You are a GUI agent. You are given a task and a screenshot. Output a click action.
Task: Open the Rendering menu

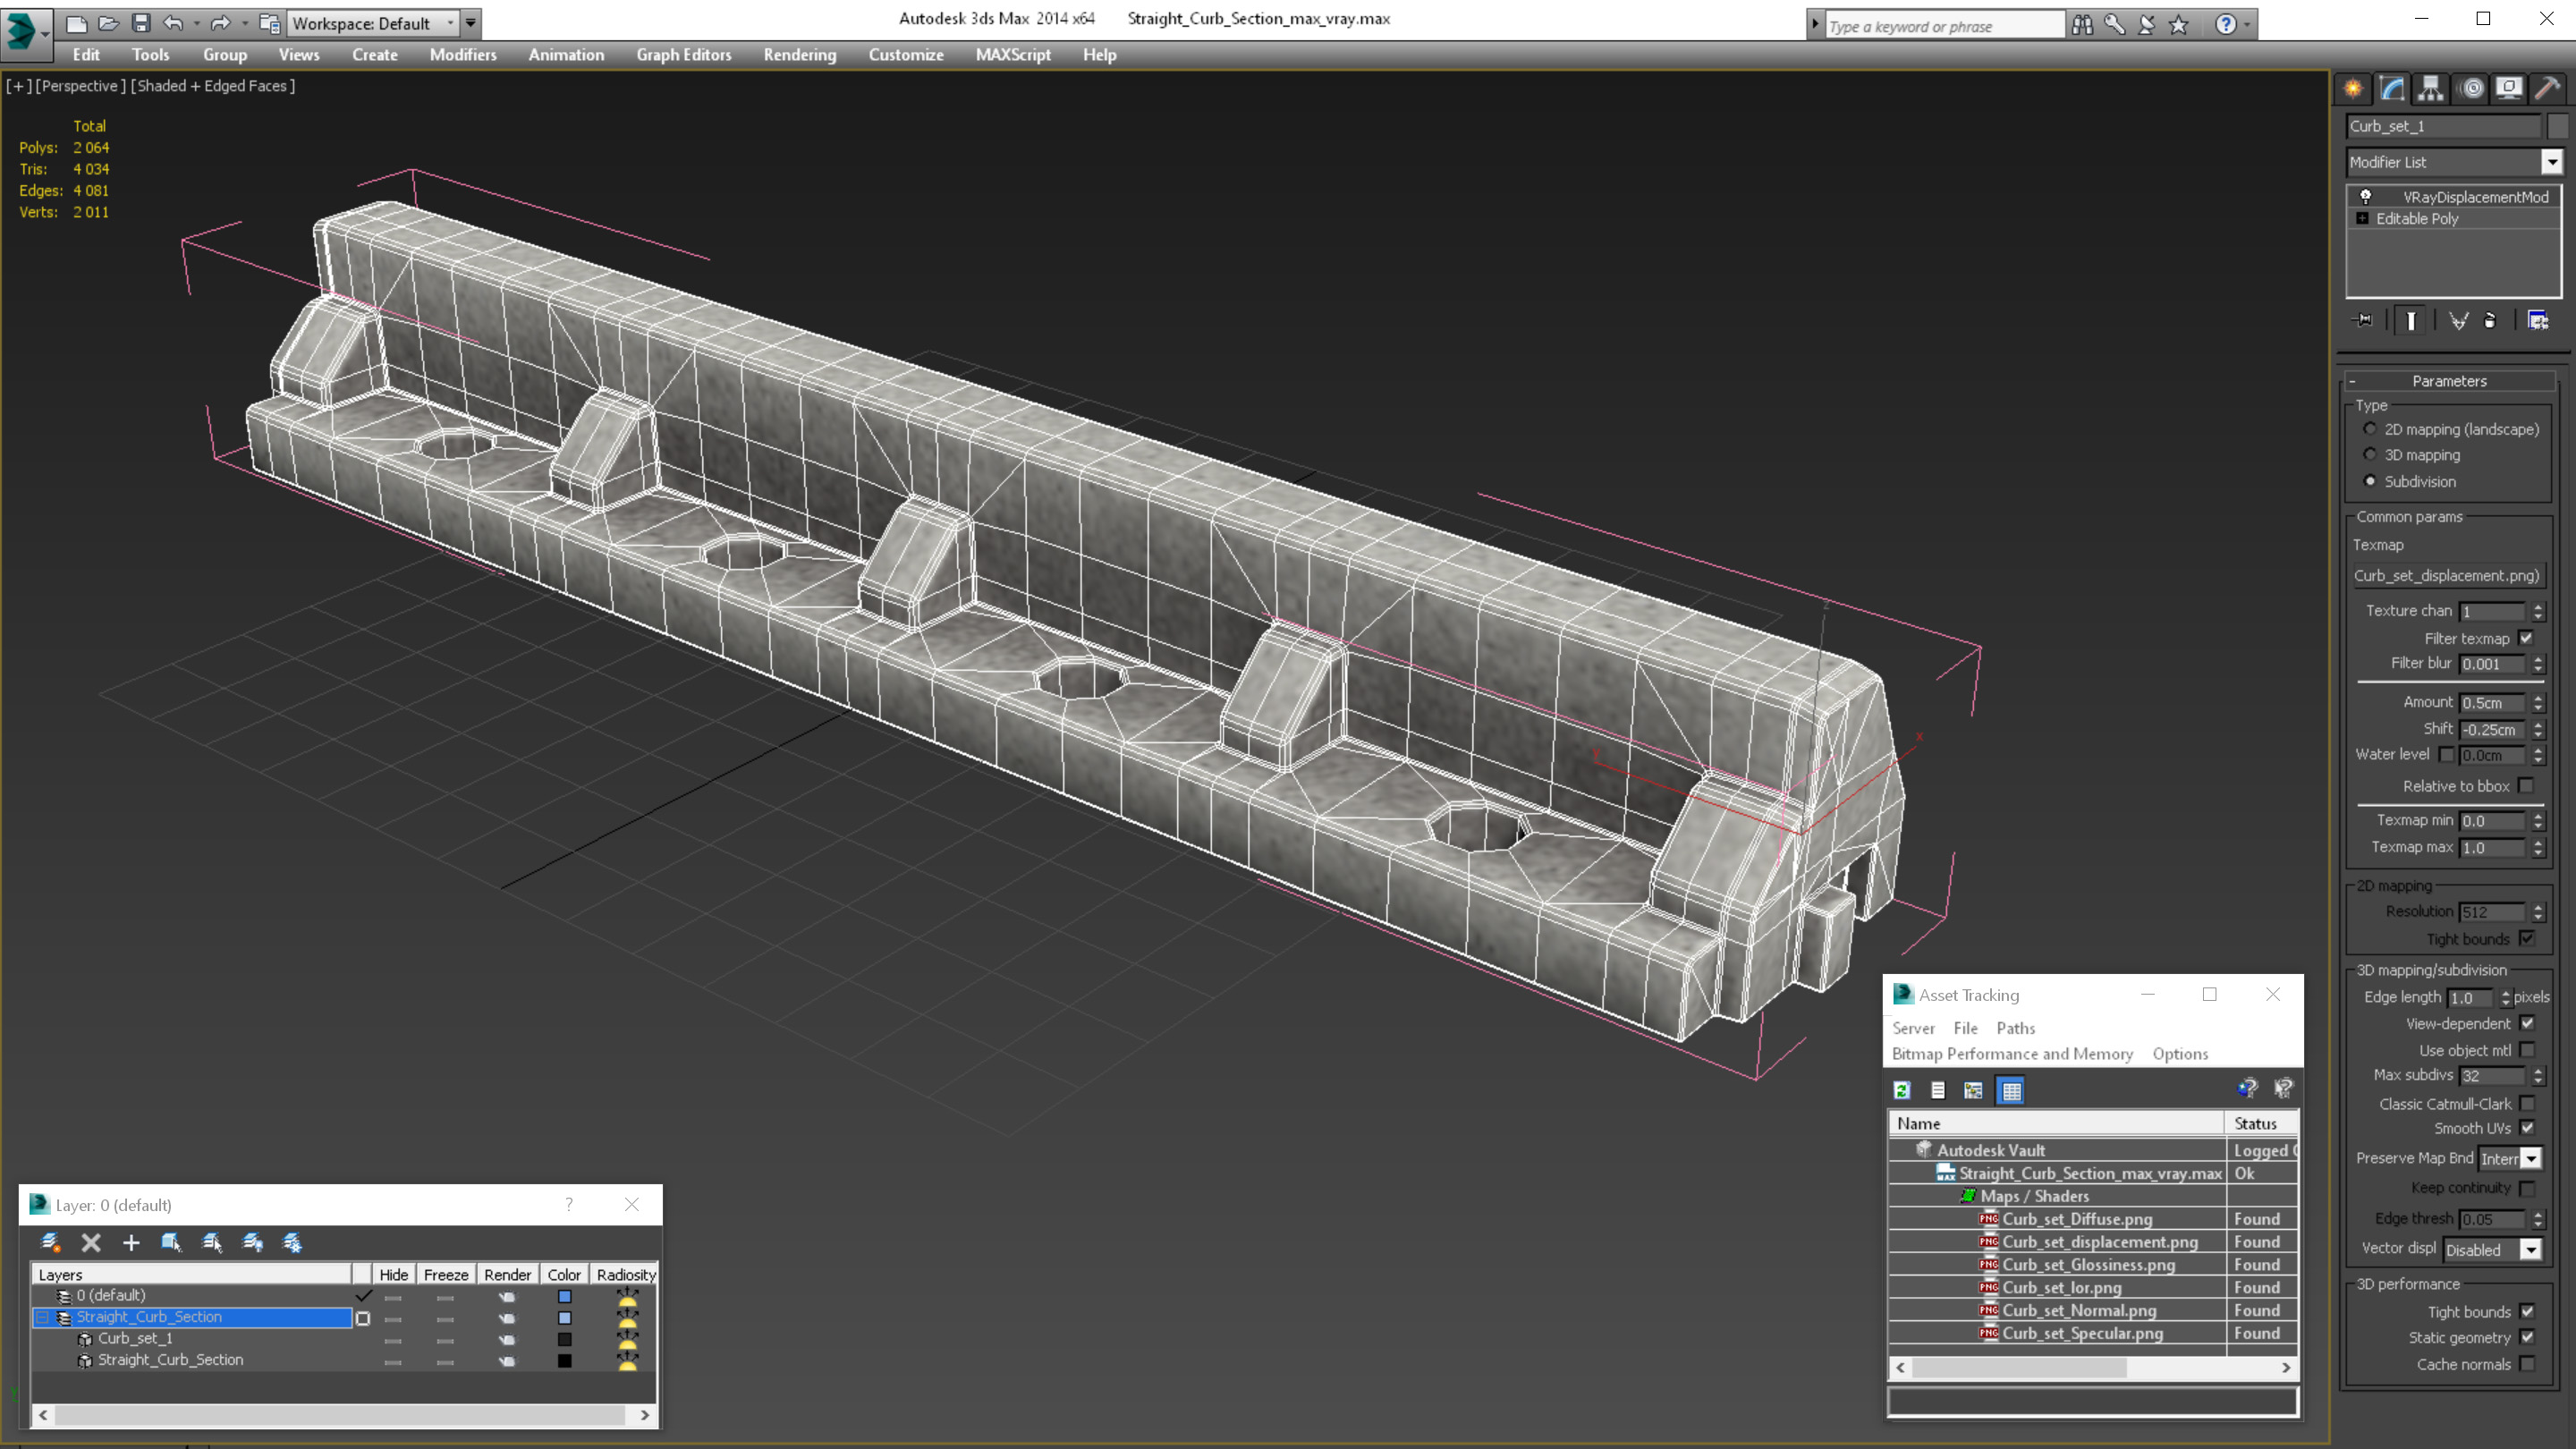pos(799,55)
